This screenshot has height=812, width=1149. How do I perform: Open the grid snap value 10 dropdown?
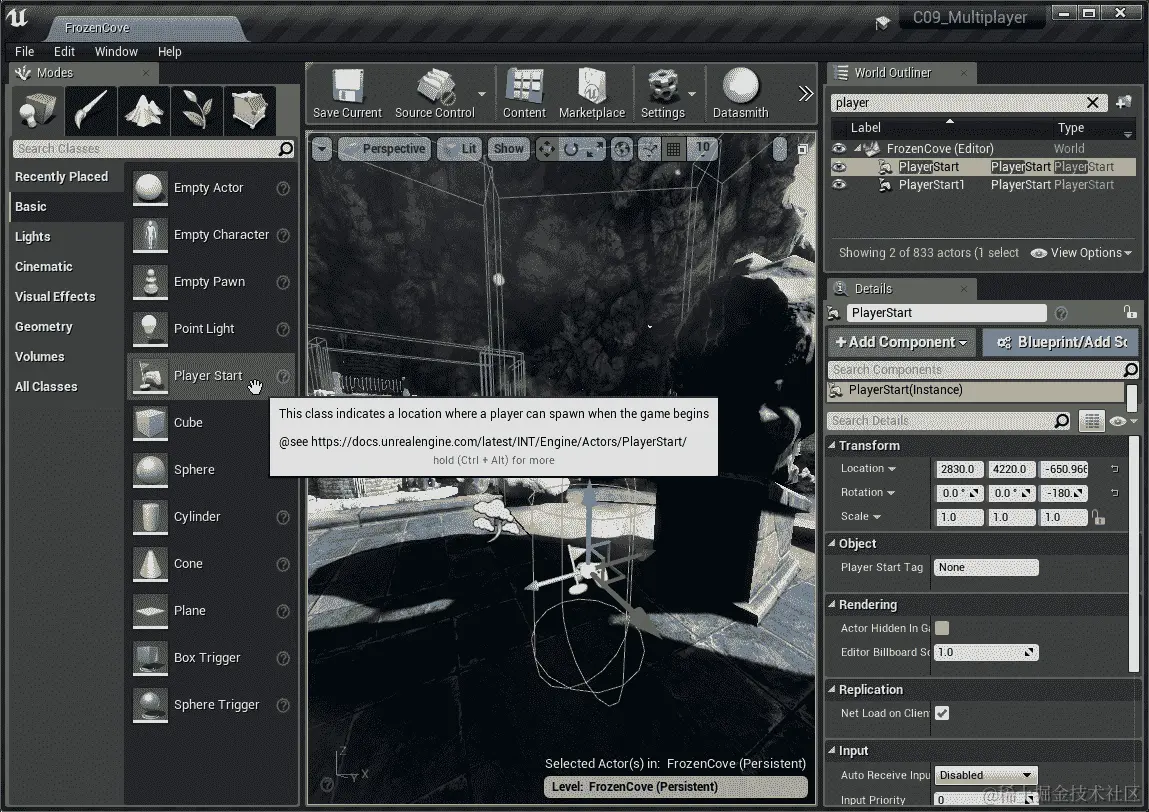(702, 148)
